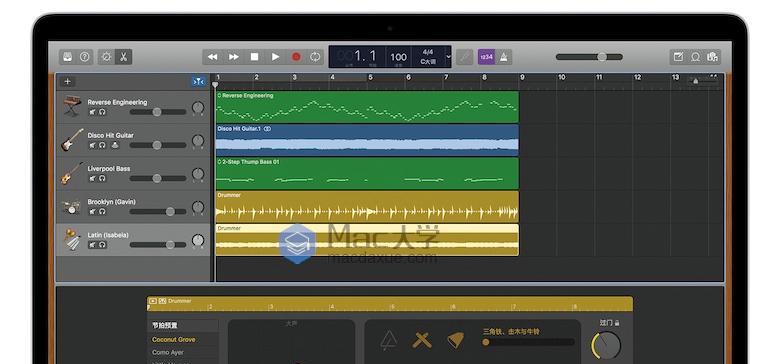Open the scissors Editors button
Viewport: 780px width, 364px height.
[123, 57]
